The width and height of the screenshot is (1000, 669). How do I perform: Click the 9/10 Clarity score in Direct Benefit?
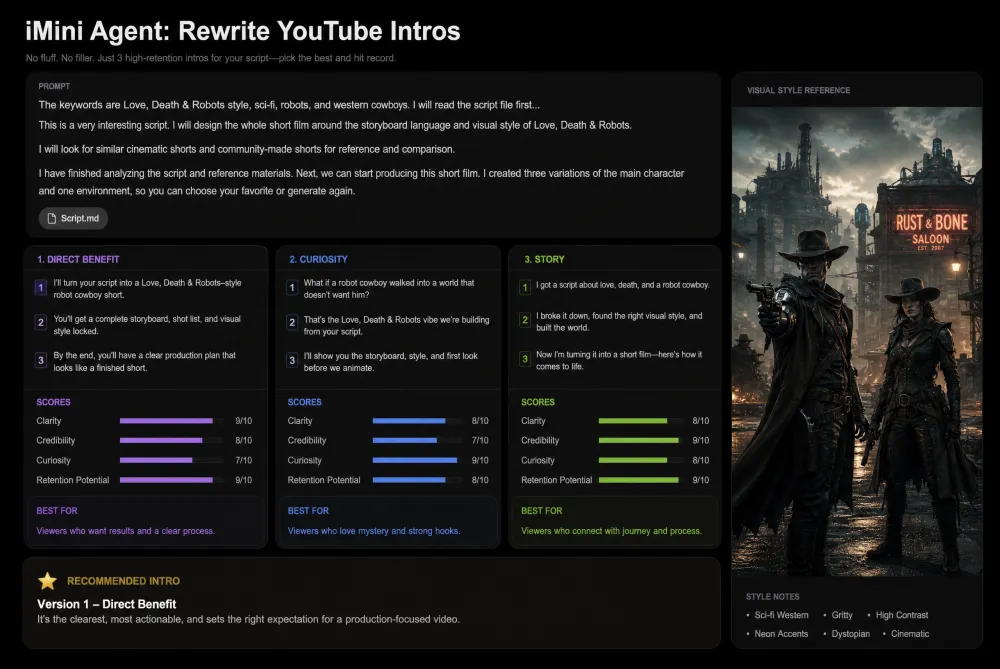pyautogui.click(x=244, y=421)
